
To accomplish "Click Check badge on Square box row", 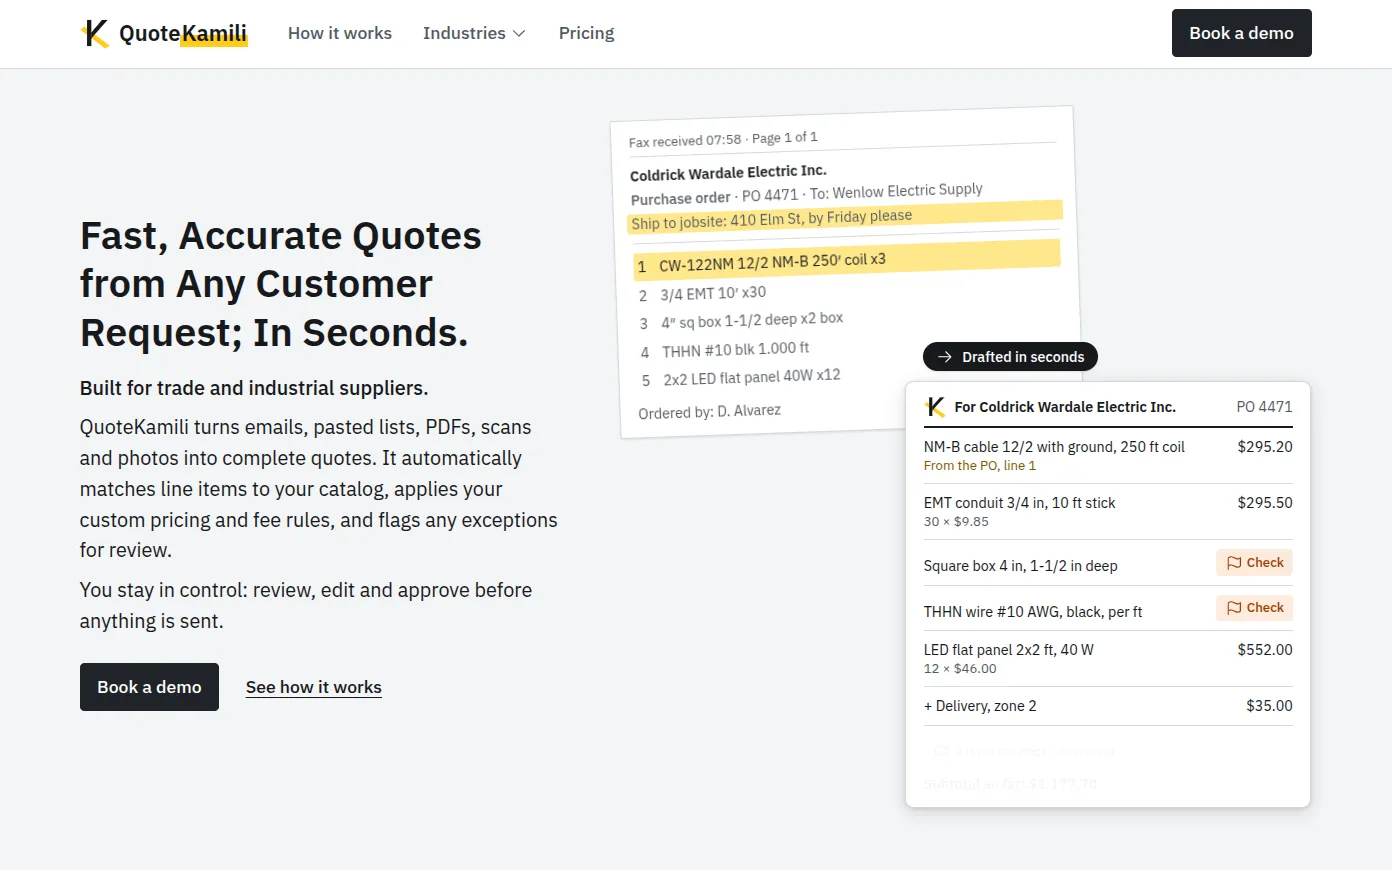I will 1254,563.
